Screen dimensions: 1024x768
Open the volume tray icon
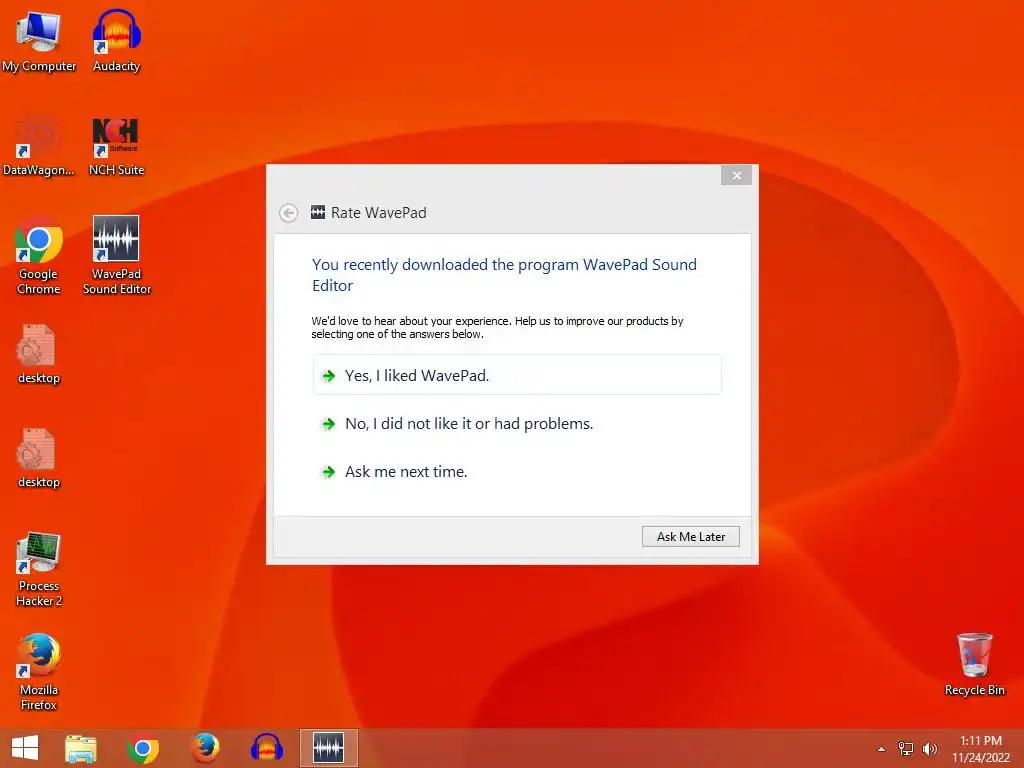coord(929,748)
